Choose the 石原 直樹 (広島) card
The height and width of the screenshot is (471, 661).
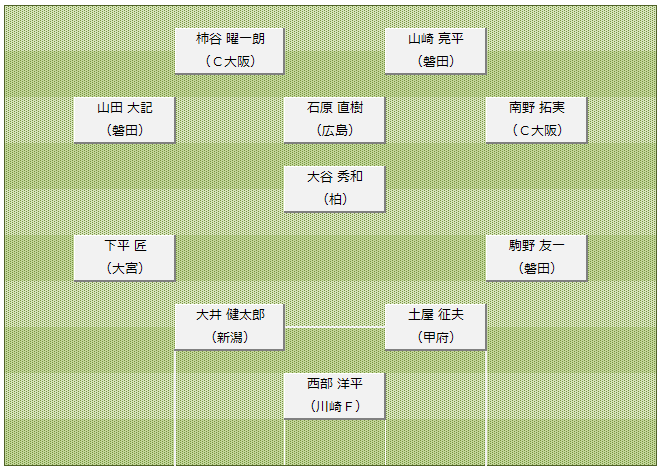tap(334, 120)
